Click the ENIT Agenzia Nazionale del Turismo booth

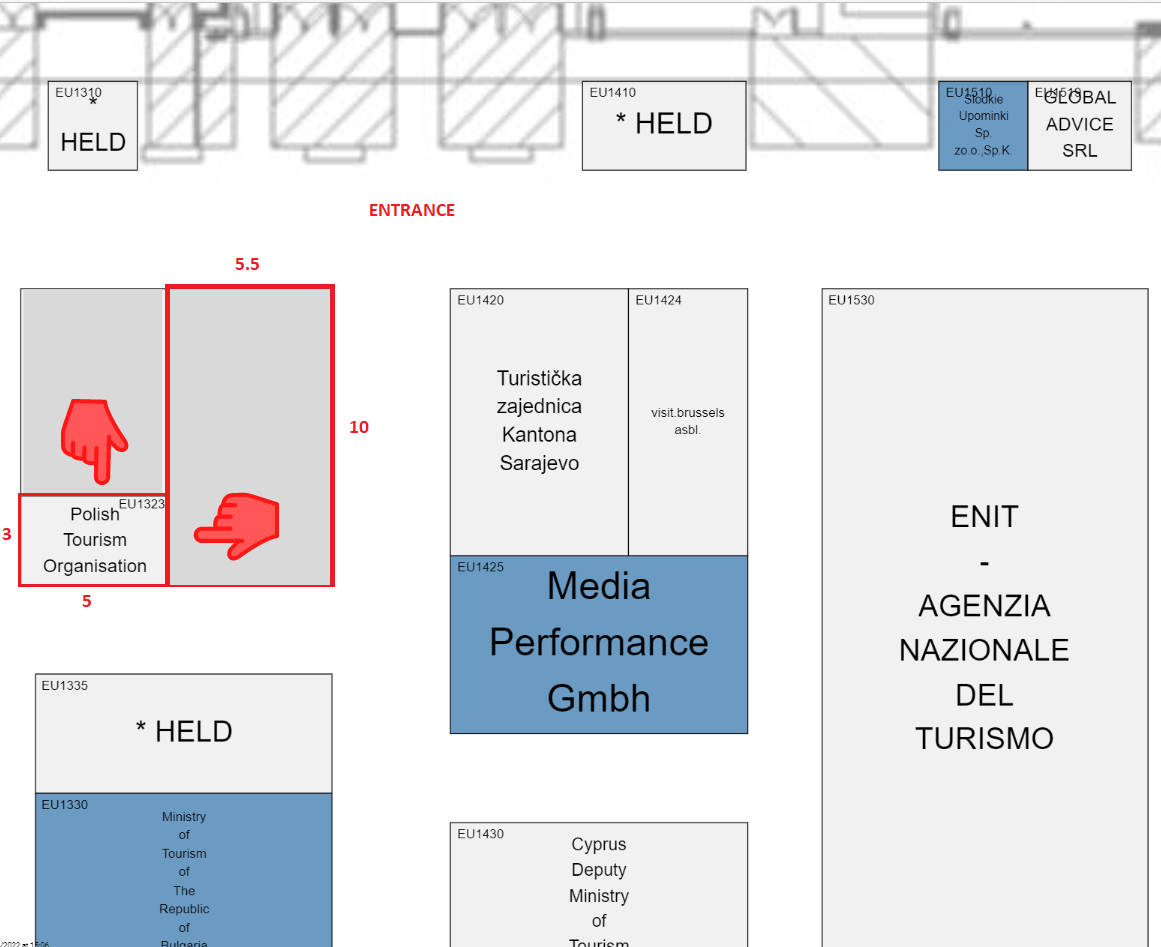click(984, 627)
